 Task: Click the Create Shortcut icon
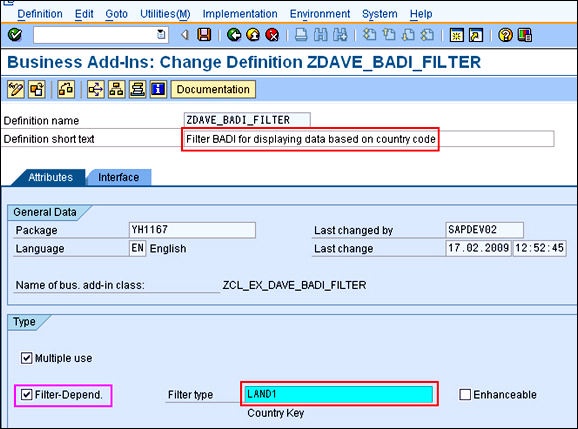point(476,35)
